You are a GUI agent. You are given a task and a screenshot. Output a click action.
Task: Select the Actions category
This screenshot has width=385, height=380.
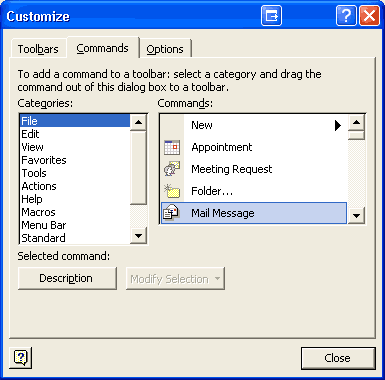coord(75,186)
